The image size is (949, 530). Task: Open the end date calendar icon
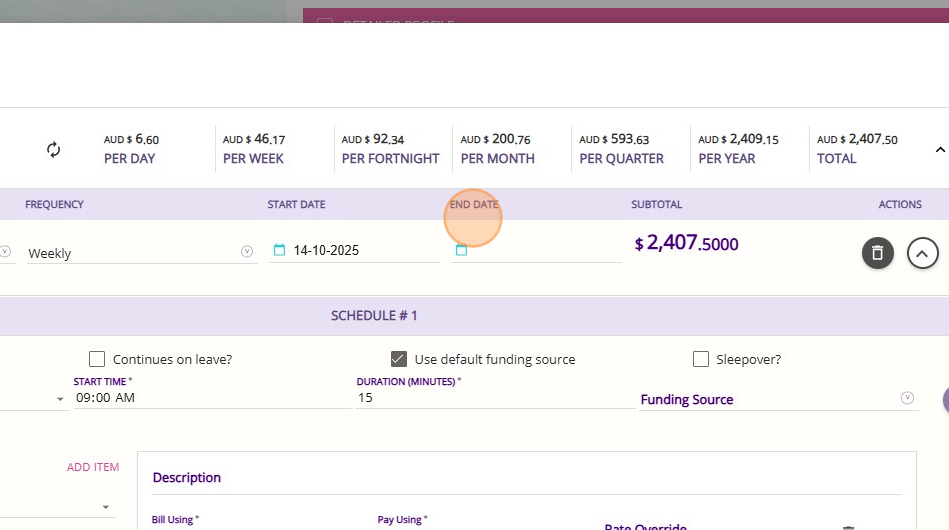(x=461, y=250)
